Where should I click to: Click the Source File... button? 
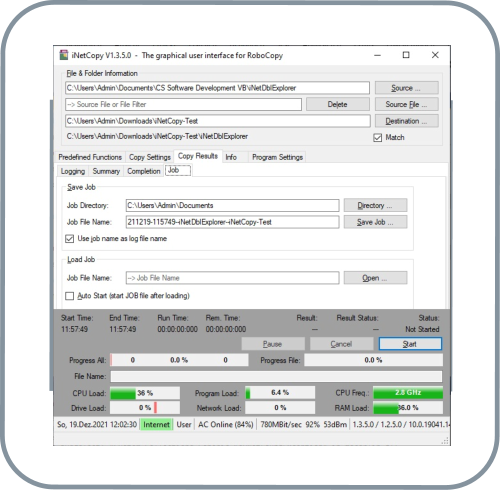(x=406, y=104)
